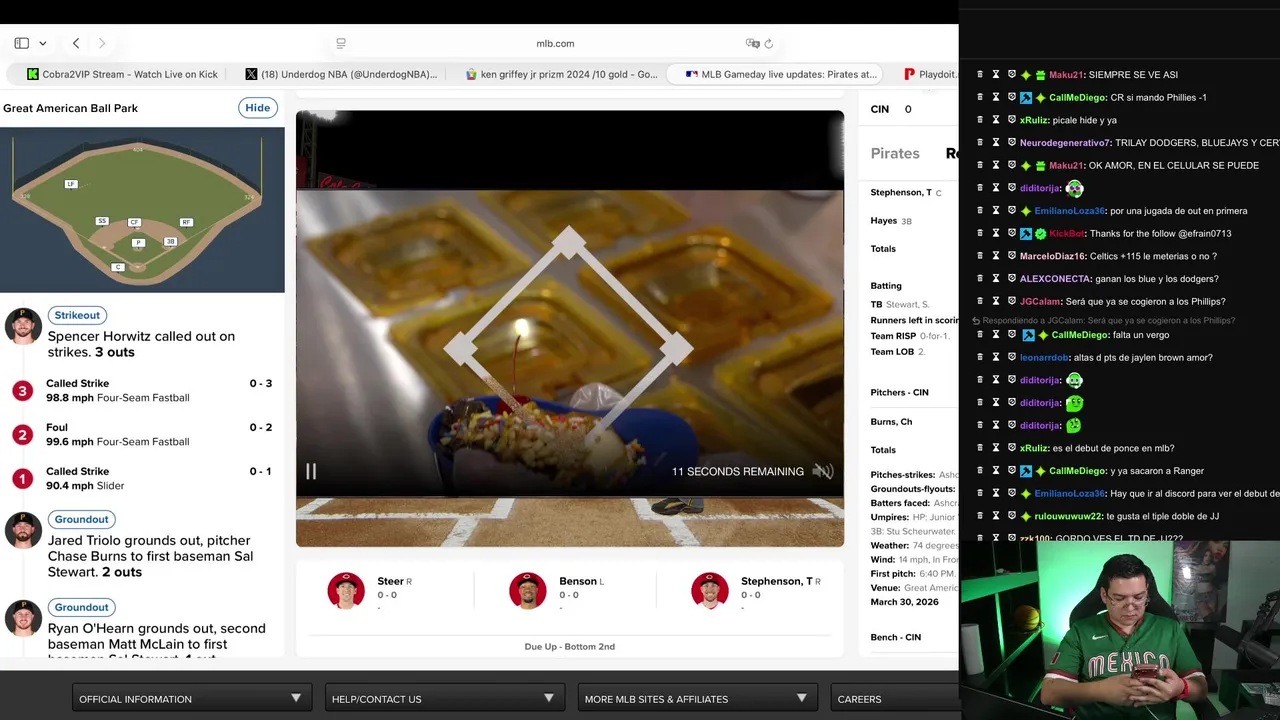This screenshot has width=1280, height=720.
Task: Select pitch 3 Called Strike circle
Action: click(22, 391)
